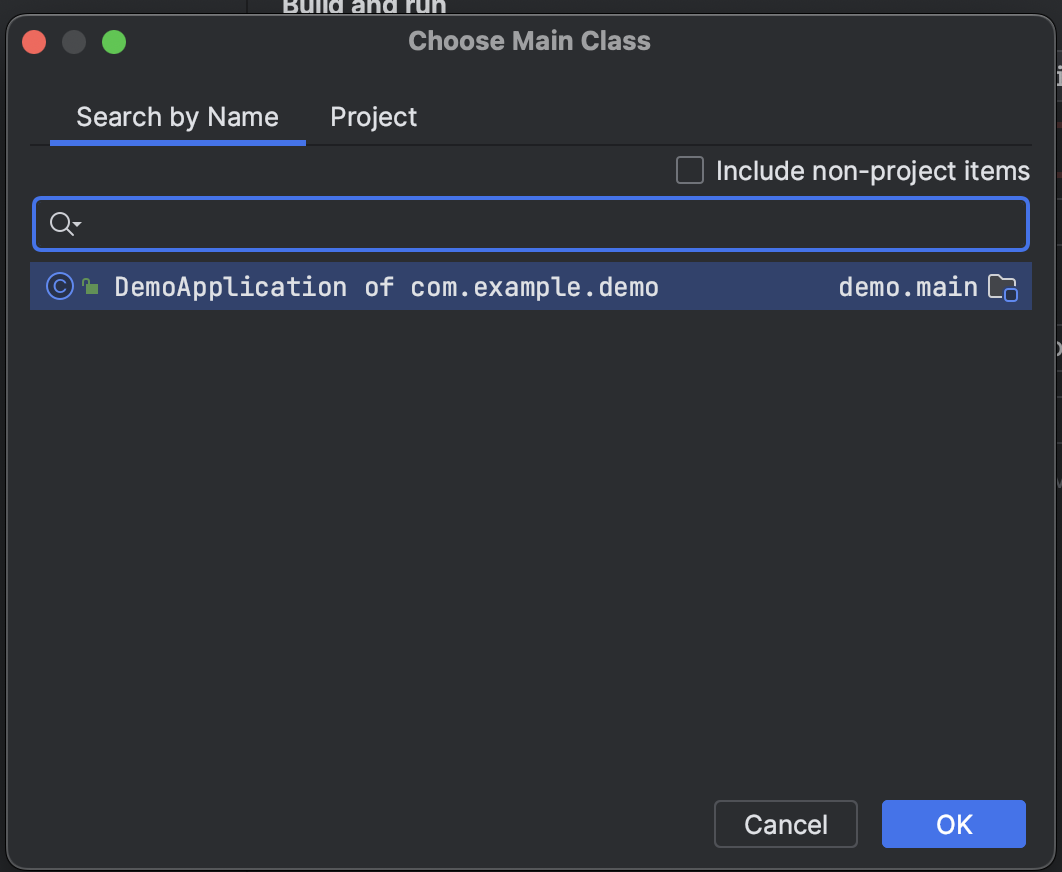
Task: Click the green open lock public icon
Action: pyautogui.click(x=90, y=287)
